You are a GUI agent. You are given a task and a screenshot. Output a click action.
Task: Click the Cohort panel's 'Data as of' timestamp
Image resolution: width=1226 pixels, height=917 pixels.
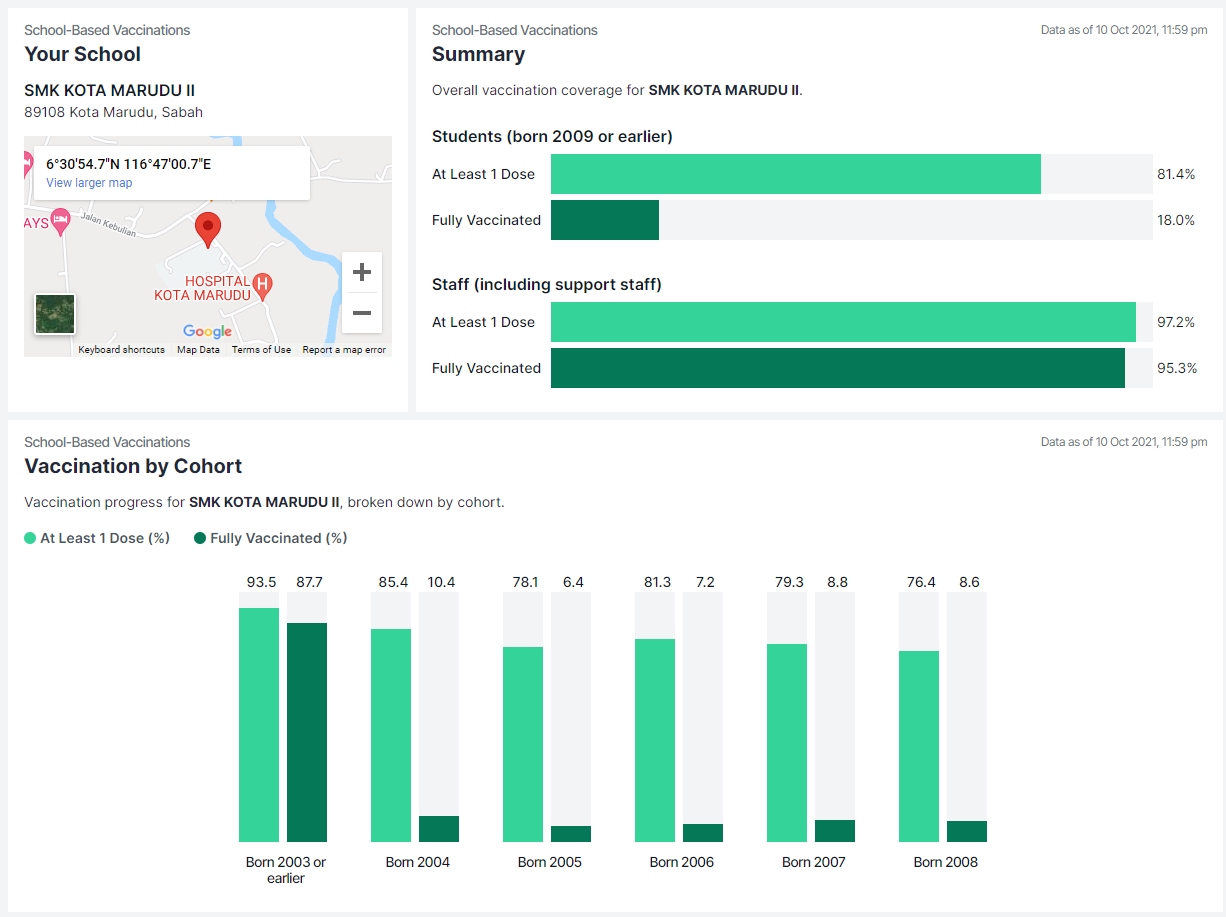click(1124, 442)
